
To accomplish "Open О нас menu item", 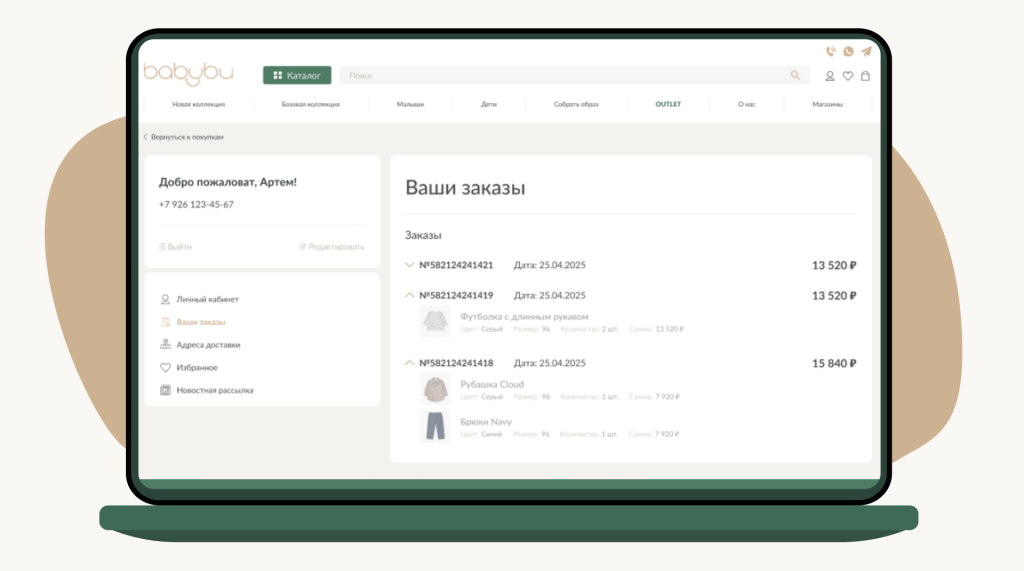I will 746,105.
